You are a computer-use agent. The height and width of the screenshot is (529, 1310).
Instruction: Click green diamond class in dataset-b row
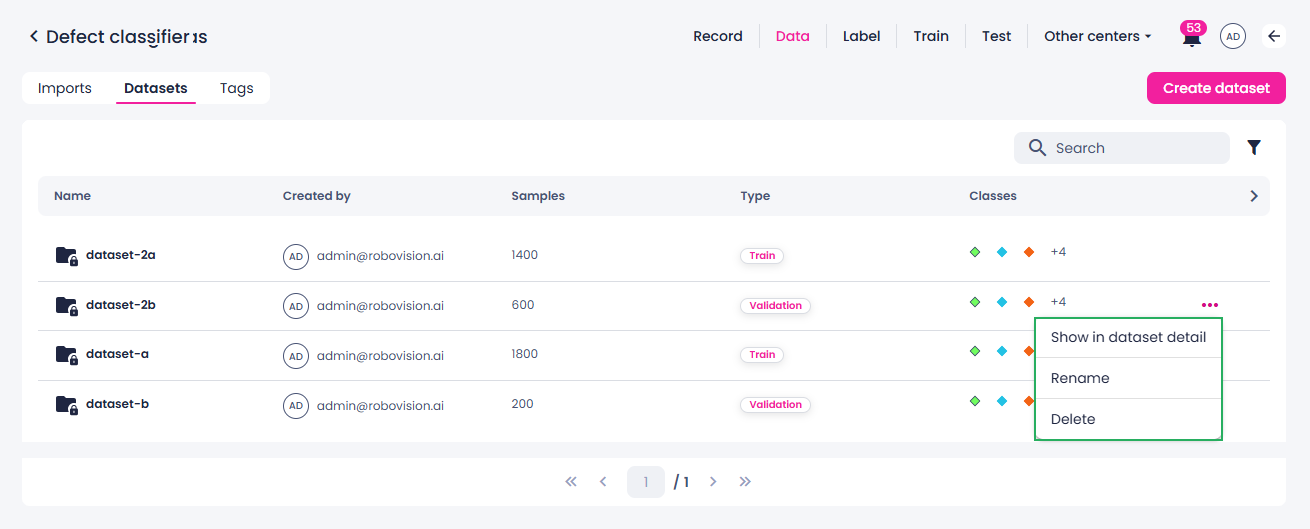tap(975, 401)
